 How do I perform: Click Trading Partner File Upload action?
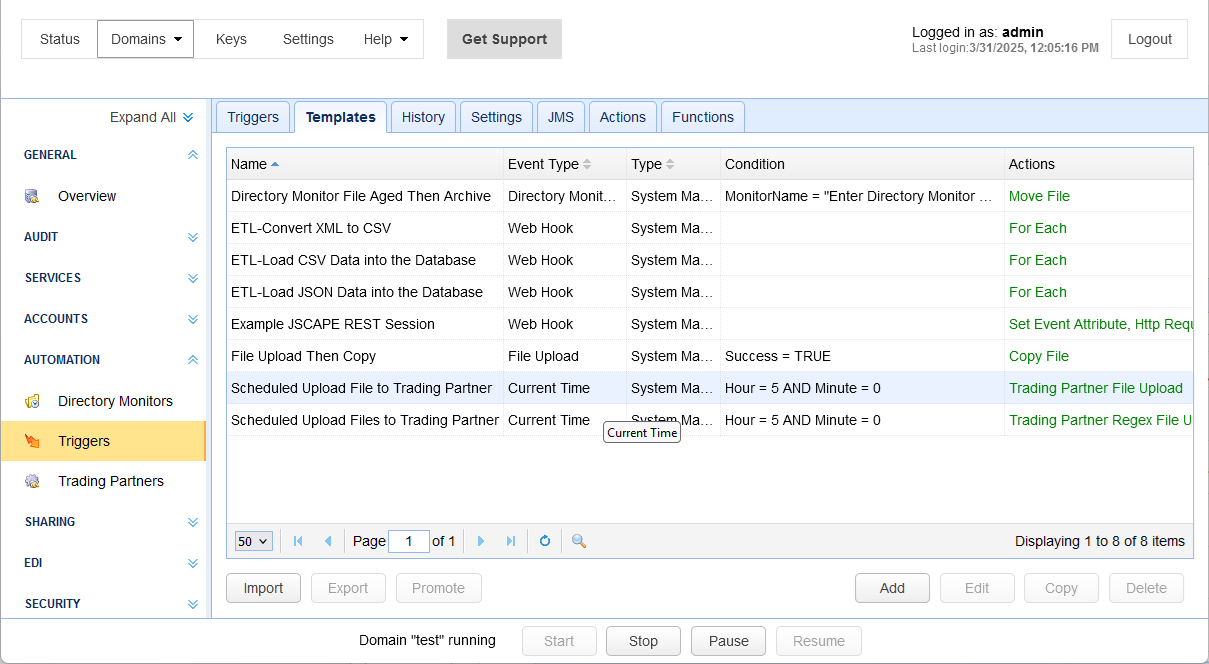1096,388
